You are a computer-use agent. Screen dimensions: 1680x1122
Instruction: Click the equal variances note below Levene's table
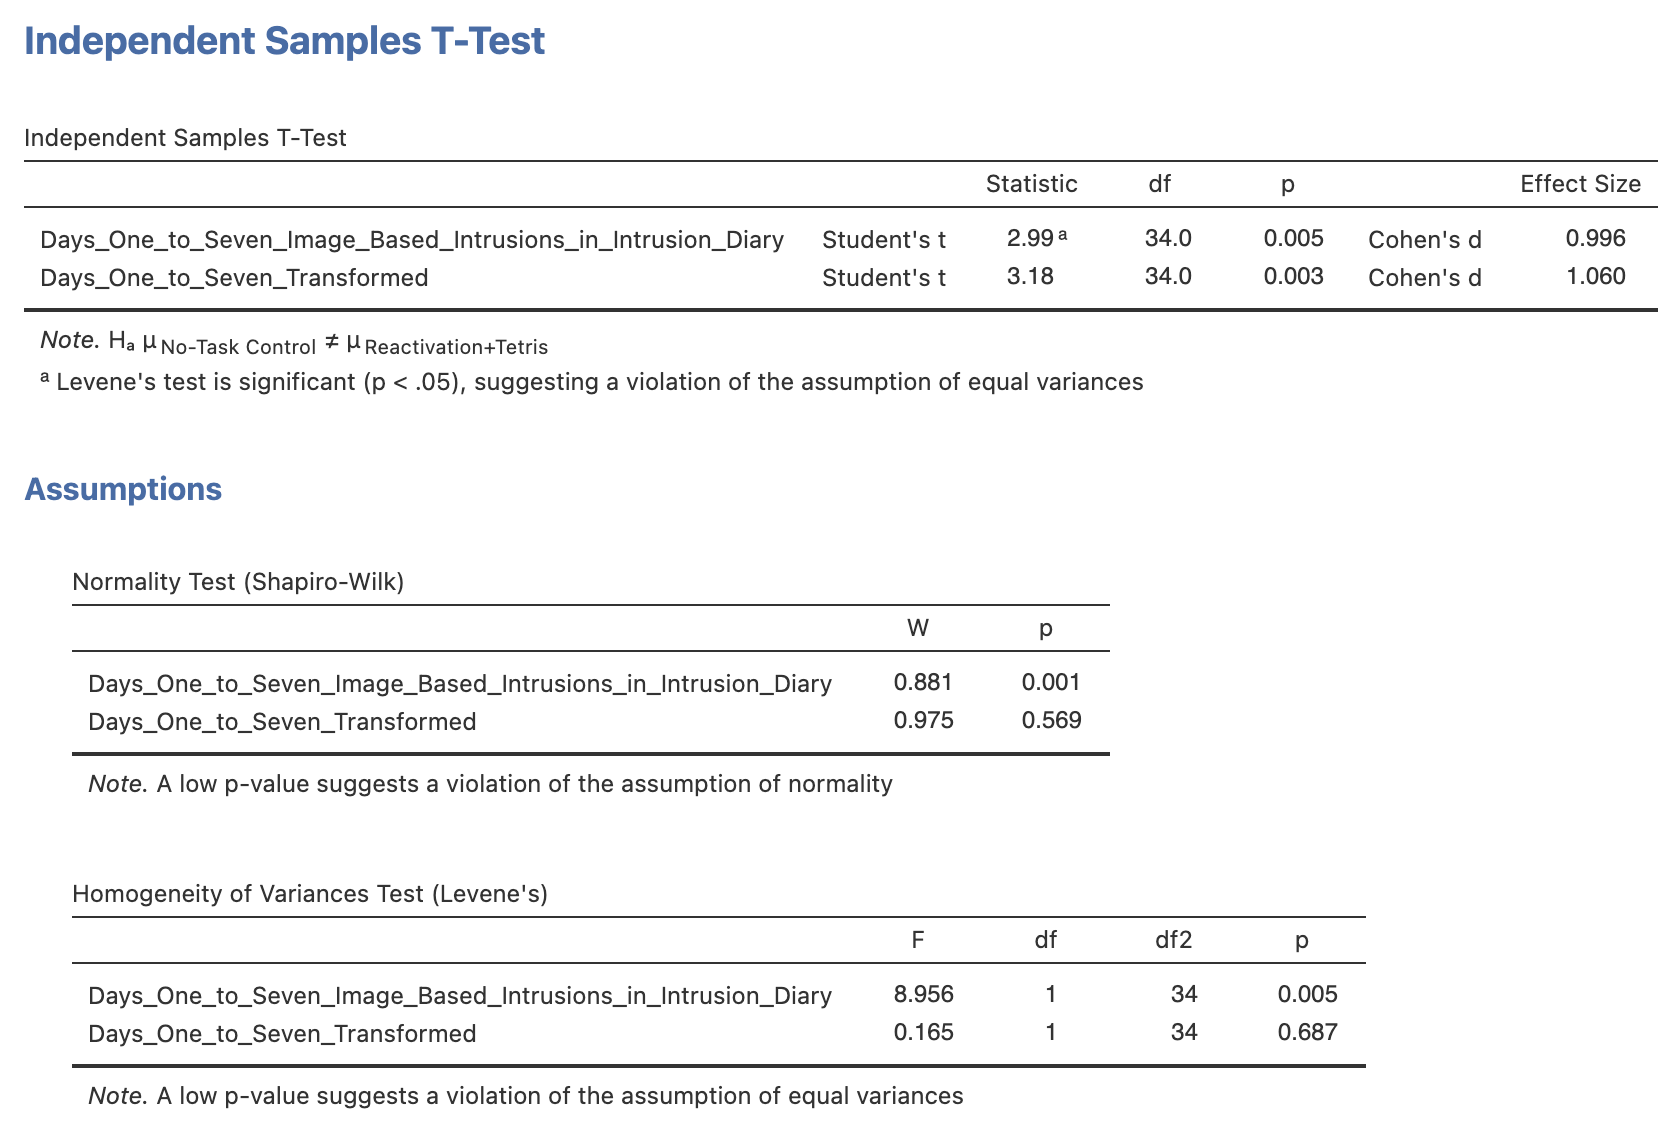point(526,1096)
